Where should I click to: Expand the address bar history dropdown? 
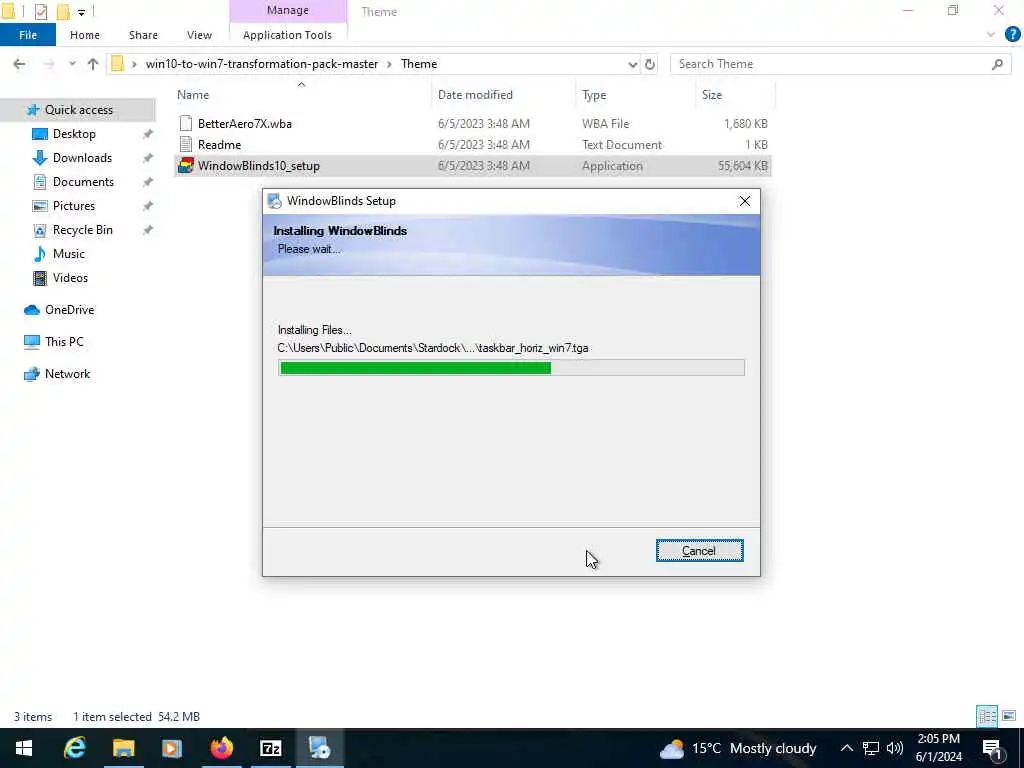[x=632, y=64]
